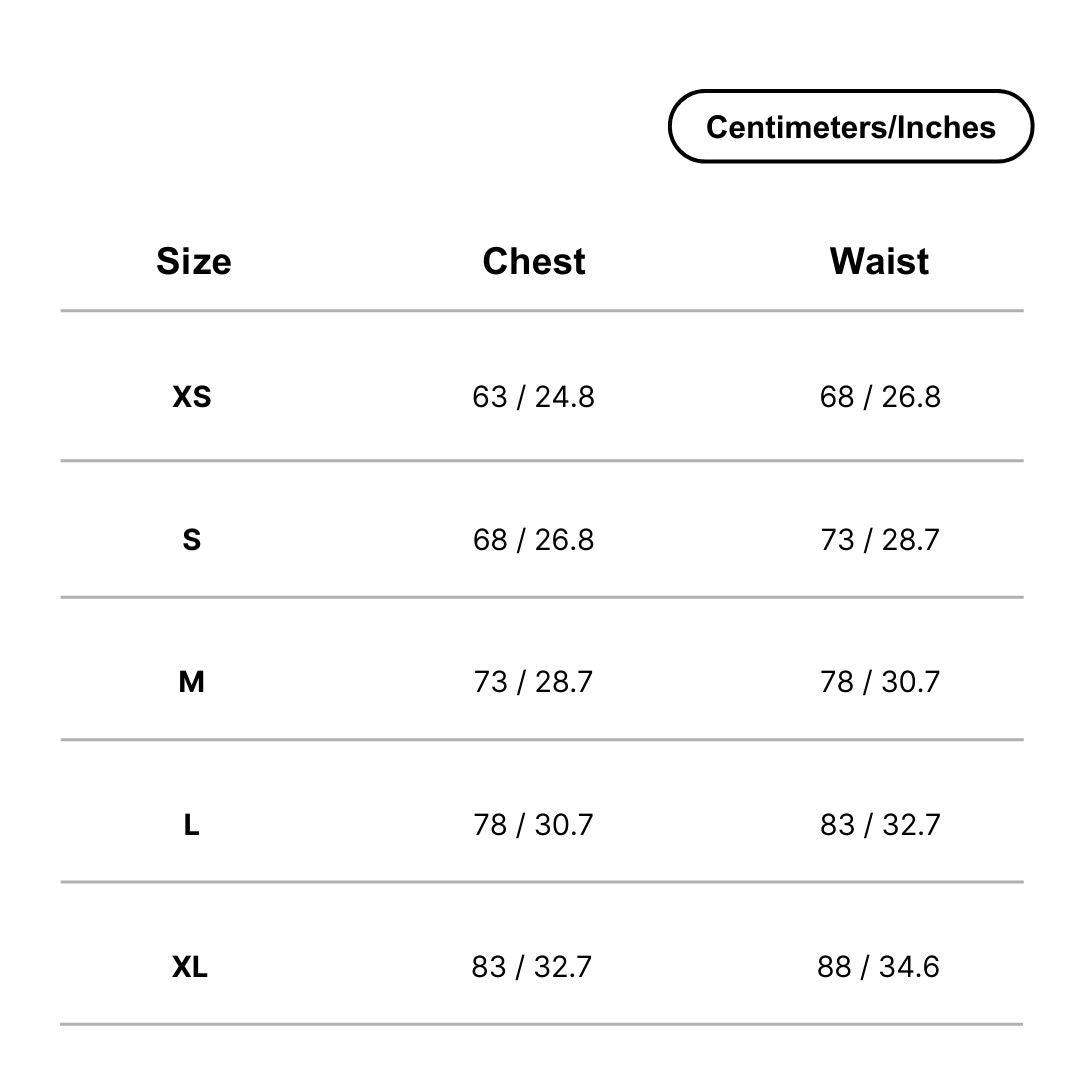The image size is (1080, 1080).
Task: Click XS waist value 68 / 26.8
Action: click(880, 397)
